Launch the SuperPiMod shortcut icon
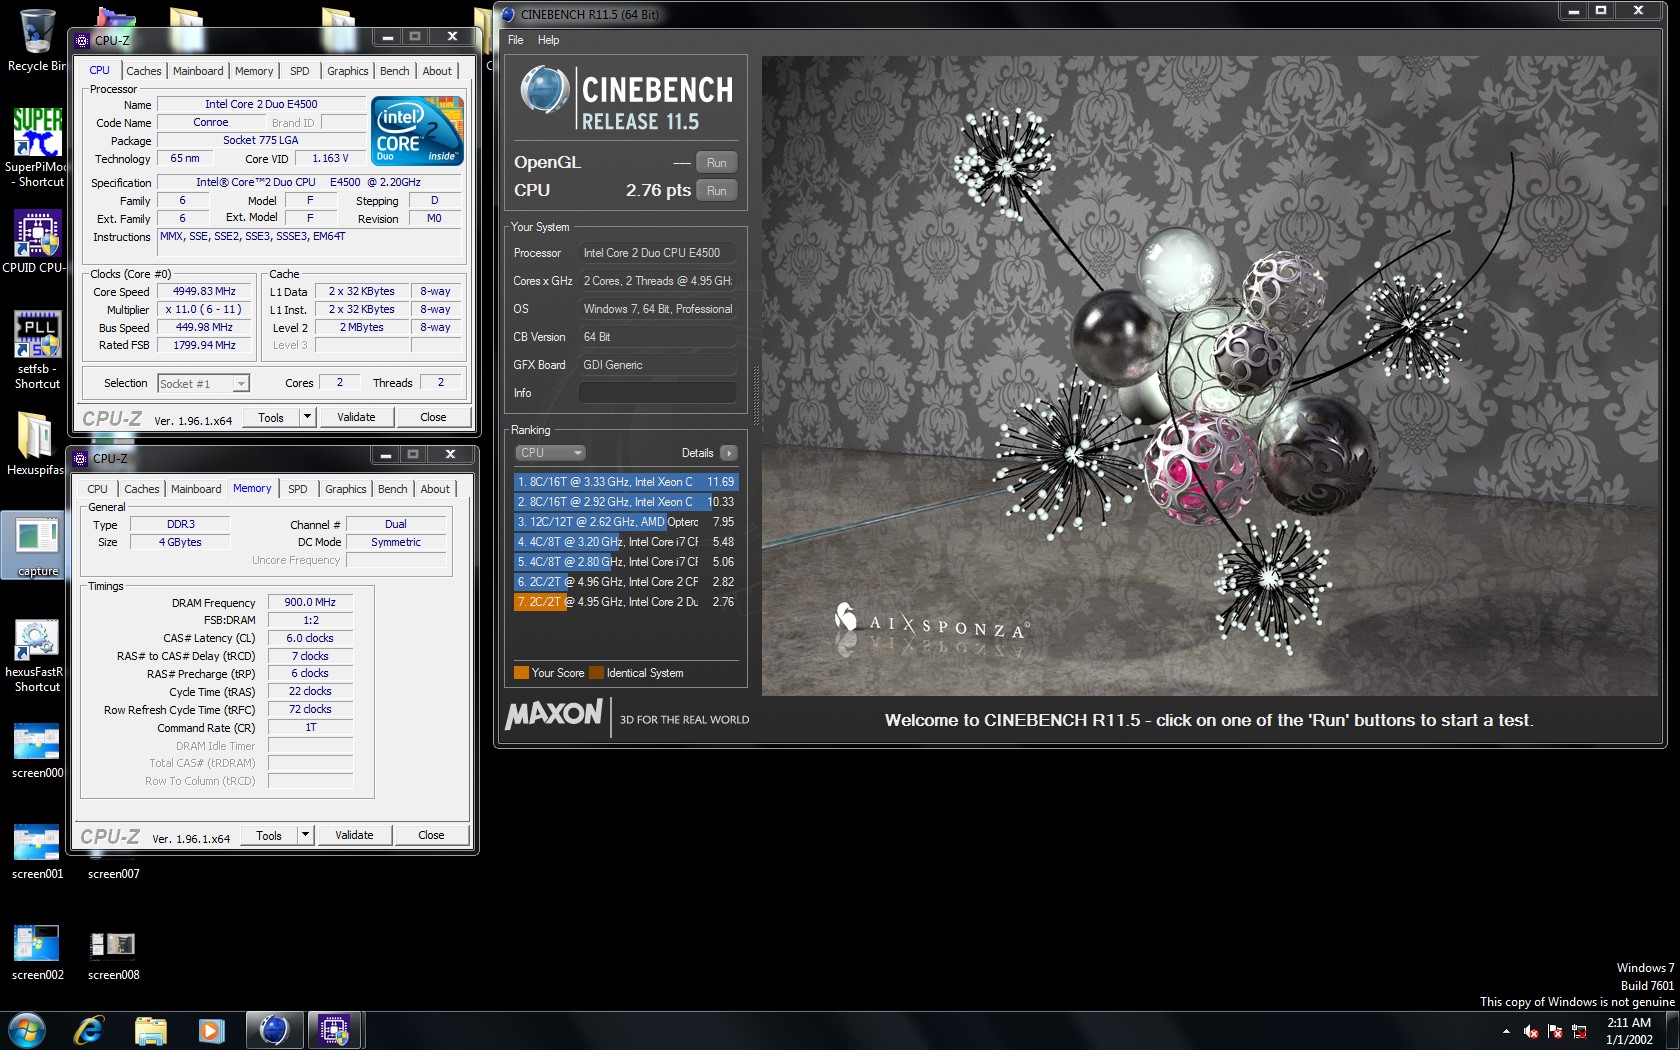Viewport: 1680px width, 1050px height. (x=37, y=132)
